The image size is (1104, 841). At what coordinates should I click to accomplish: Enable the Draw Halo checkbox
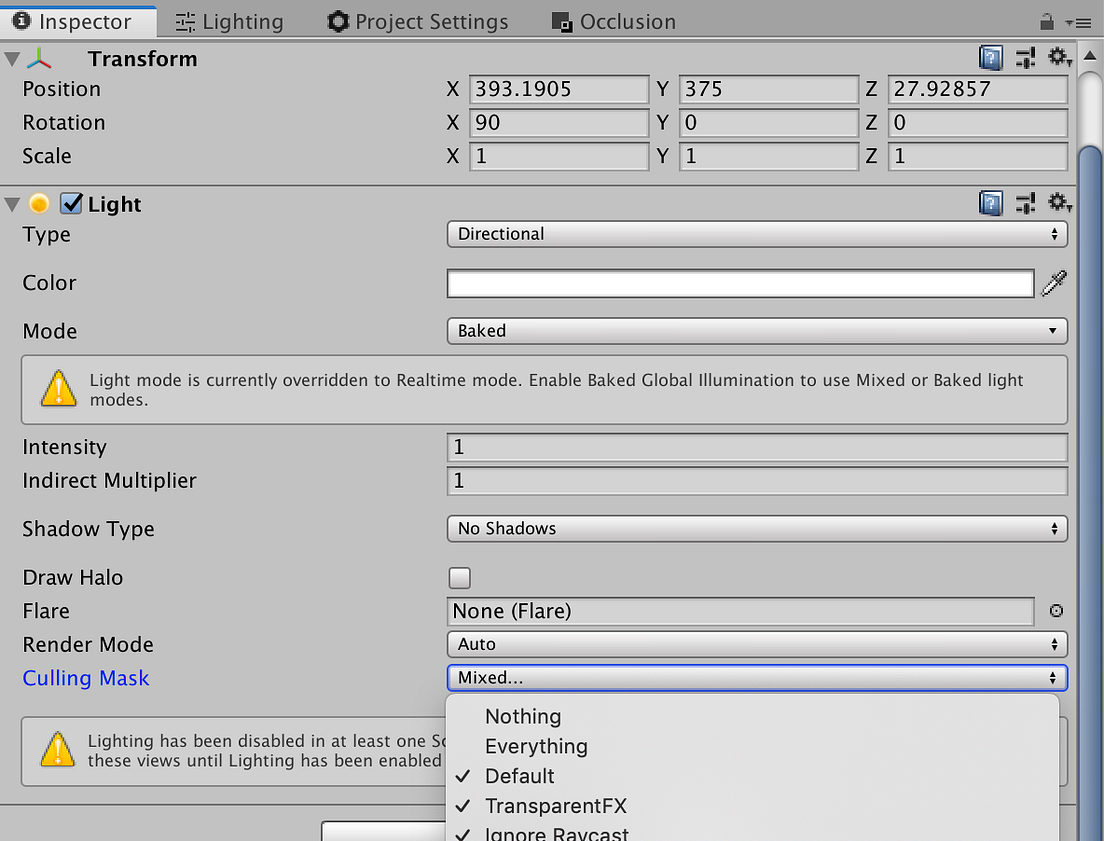(459, 577)
